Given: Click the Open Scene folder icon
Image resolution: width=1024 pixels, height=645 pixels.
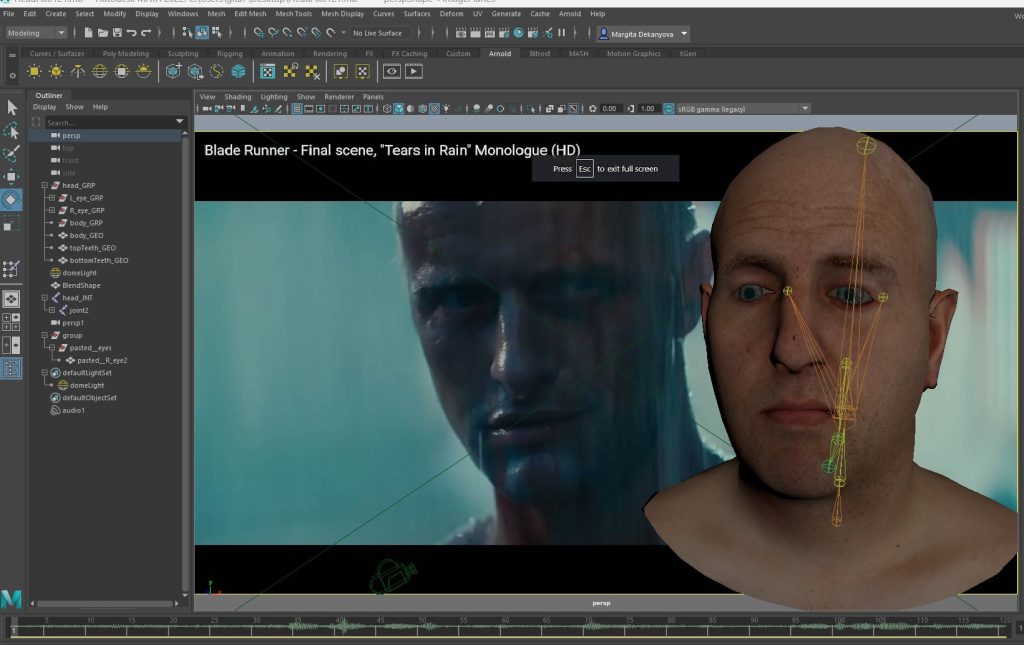Looking at the screenshot, I should [103, 33].
